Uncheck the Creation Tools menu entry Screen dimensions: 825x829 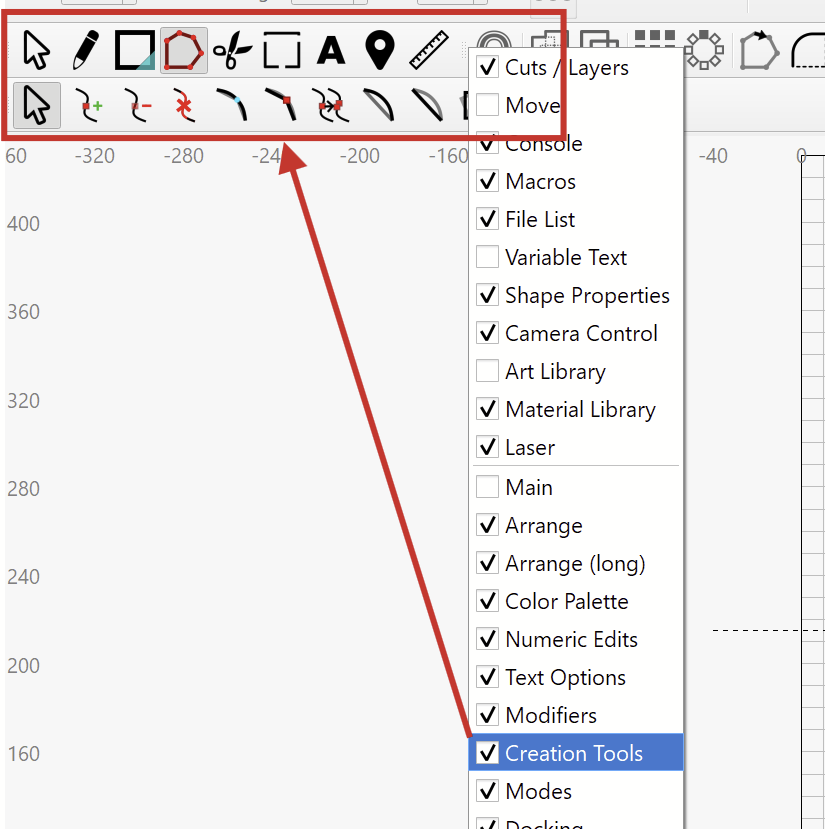(x=574, y=753)
